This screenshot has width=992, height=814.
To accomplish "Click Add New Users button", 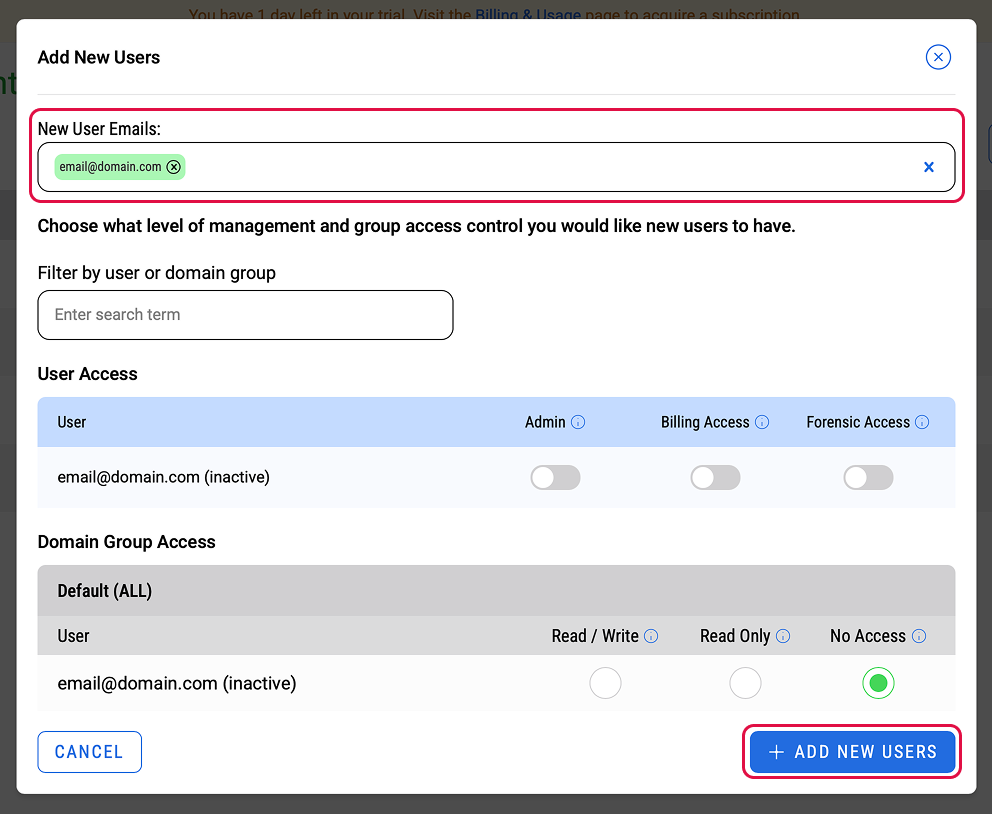I will tap(852, 752).
